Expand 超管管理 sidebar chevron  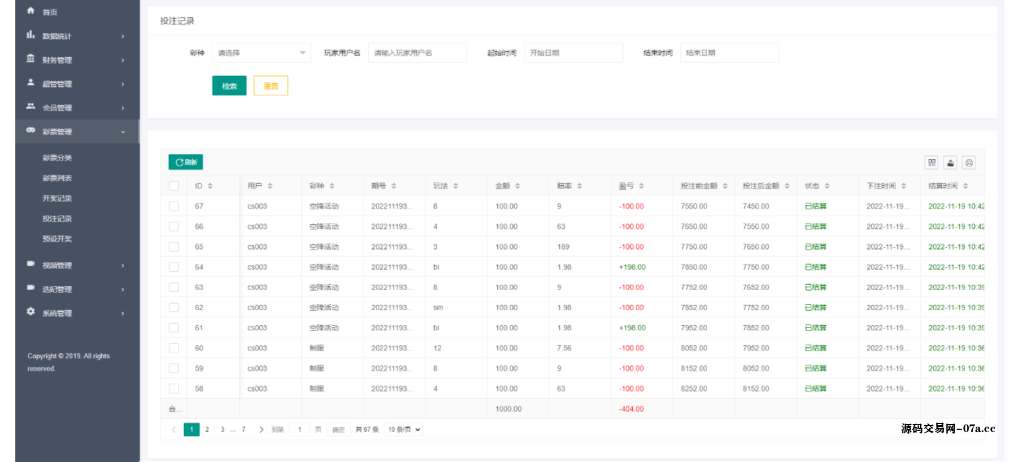(123, 84)
